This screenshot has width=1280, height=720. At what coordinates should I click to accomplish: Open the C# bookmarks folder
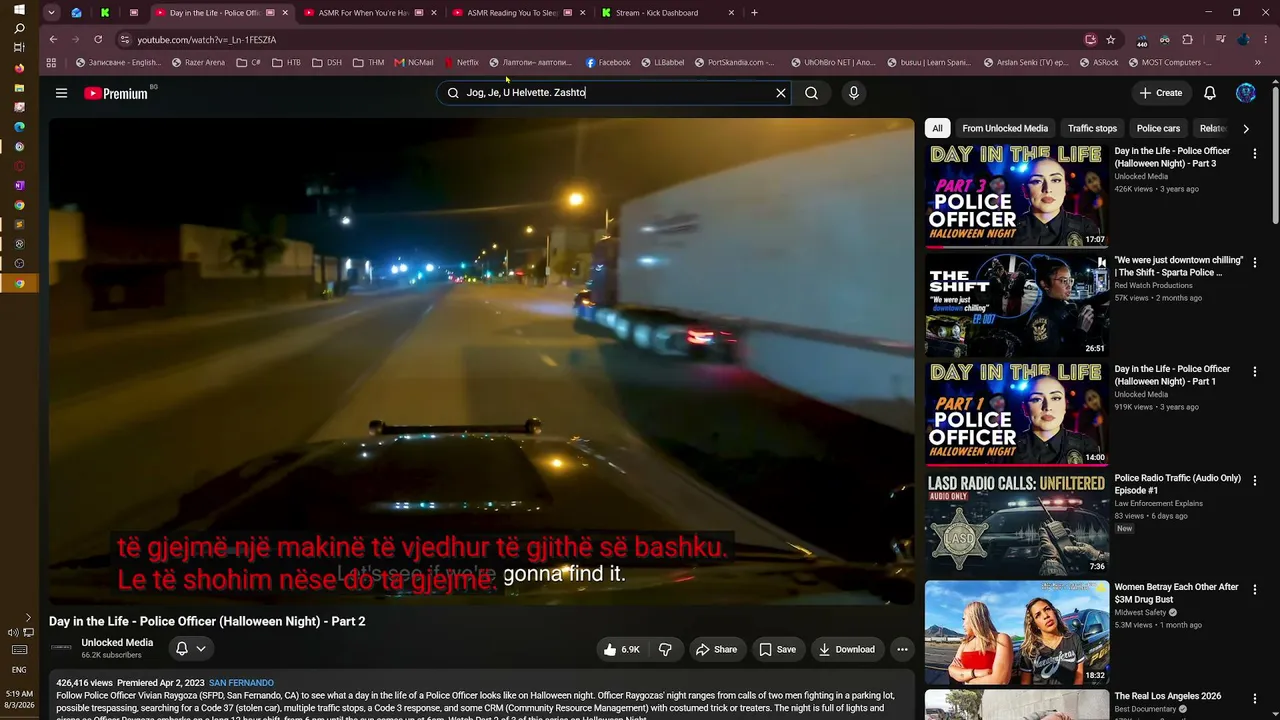(249, 62)
